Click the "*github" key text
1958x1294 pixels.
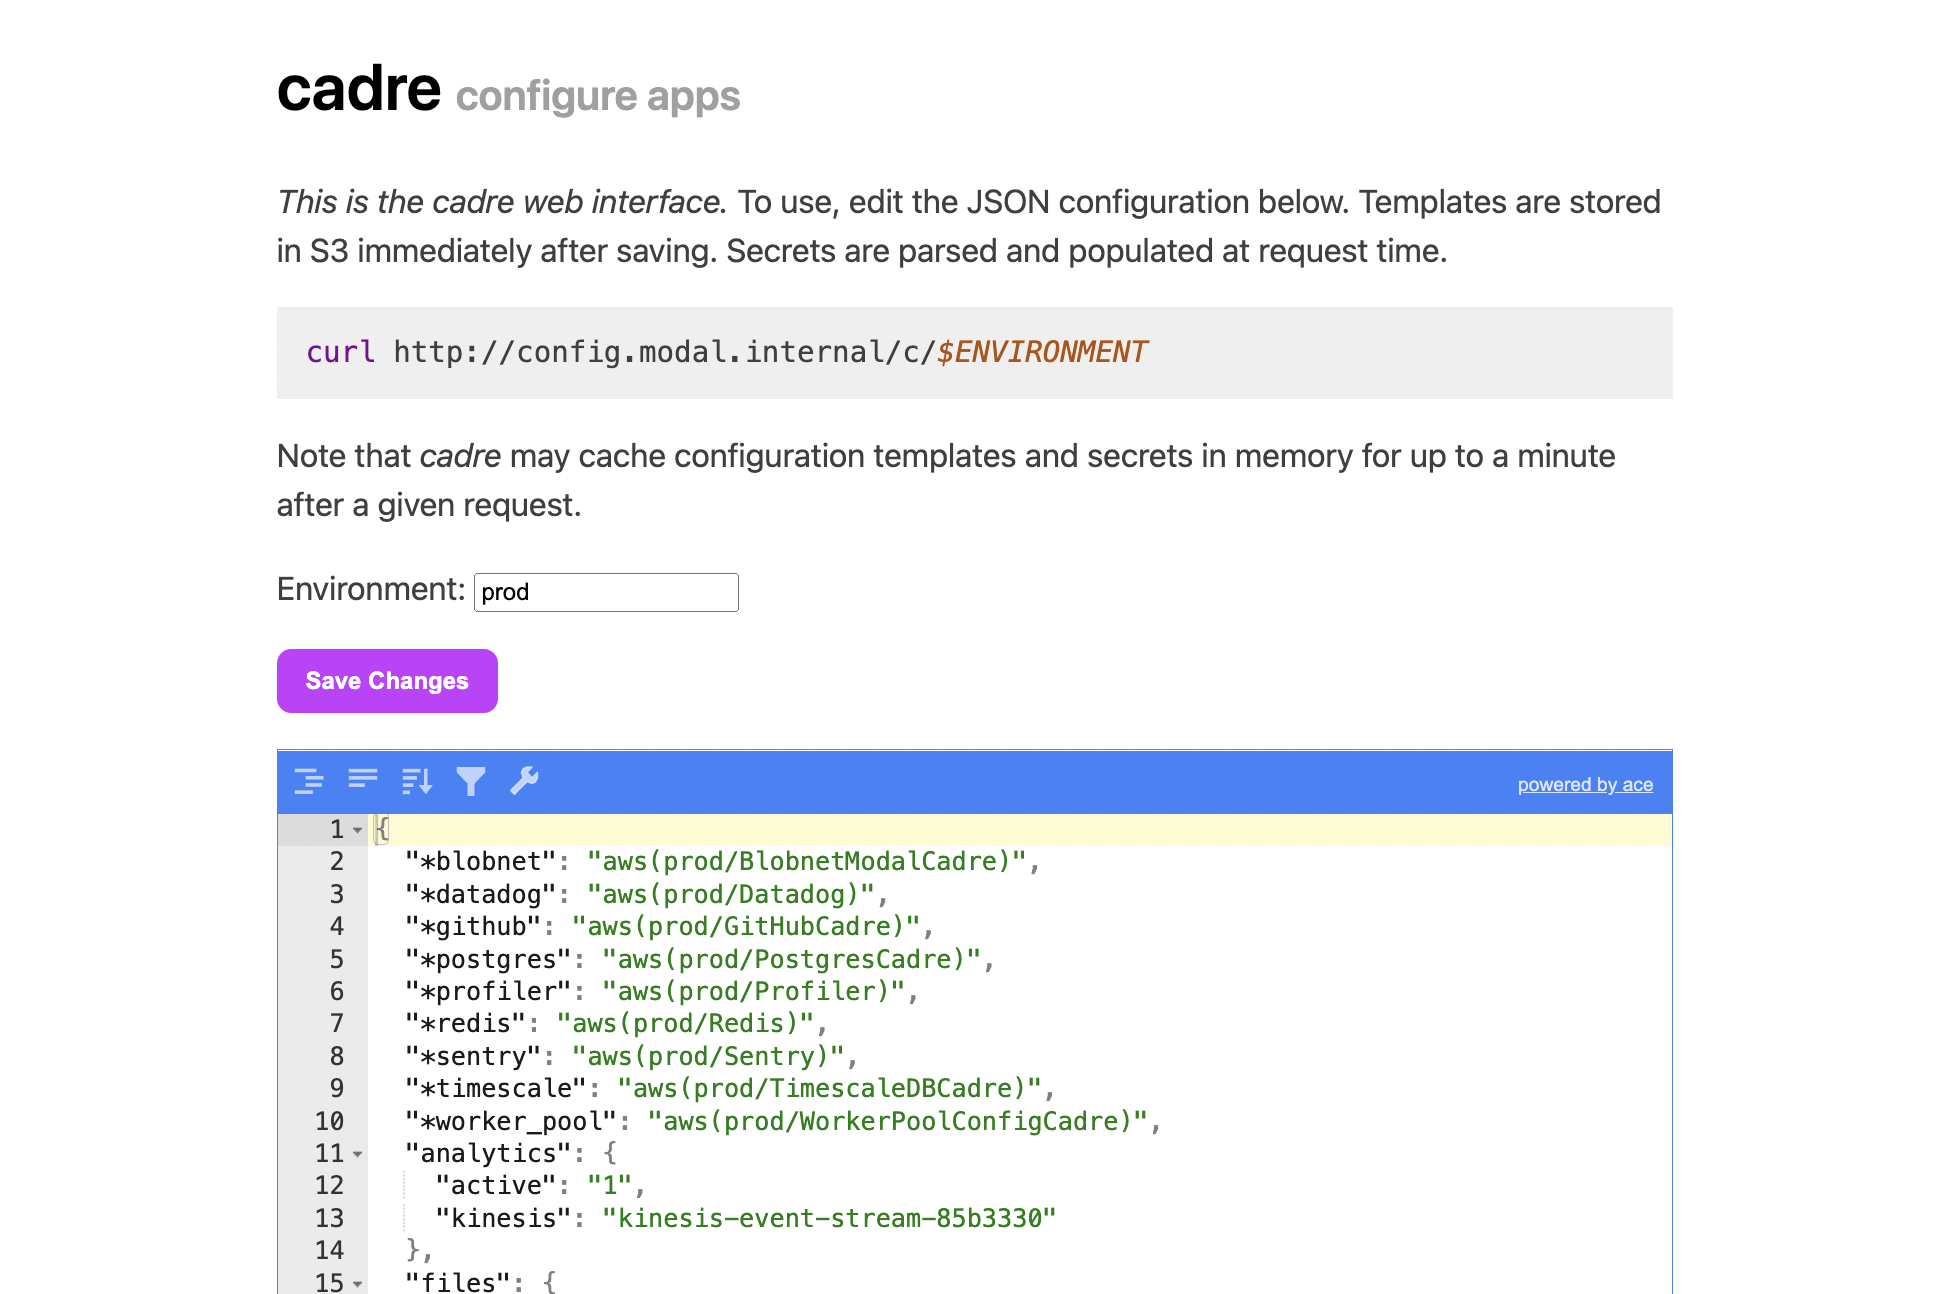coord(473,927)
